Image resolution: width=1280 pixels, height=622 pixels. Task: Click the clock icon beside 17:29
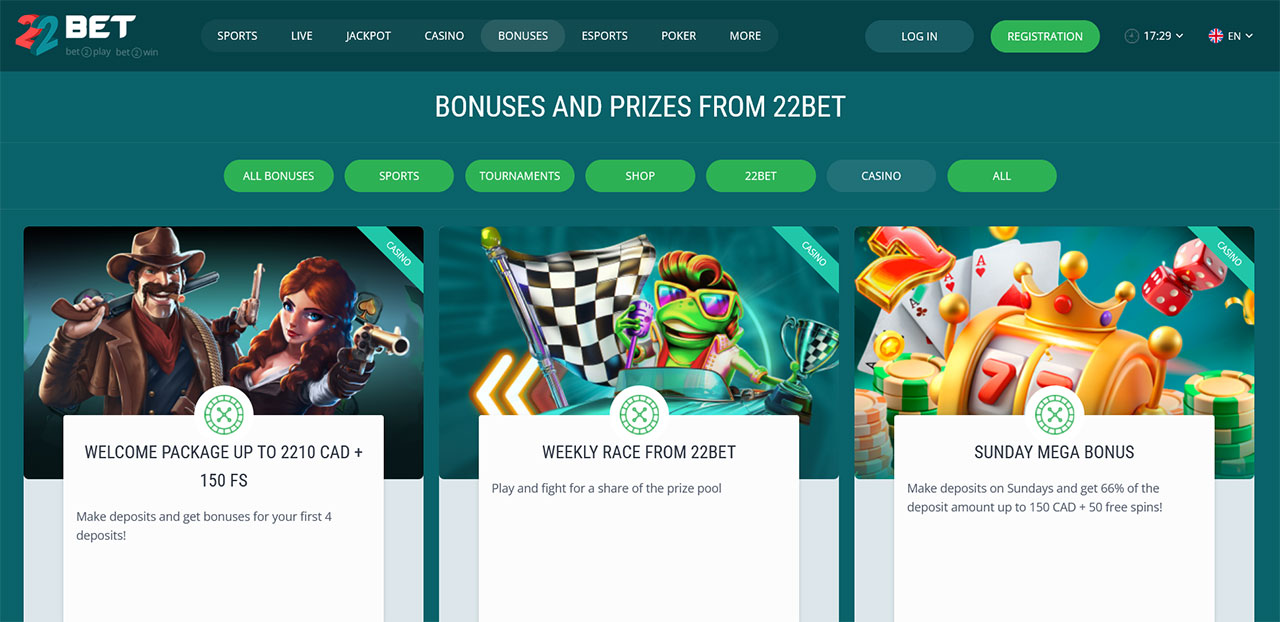pyautogui.click(x=1132, y=36)
